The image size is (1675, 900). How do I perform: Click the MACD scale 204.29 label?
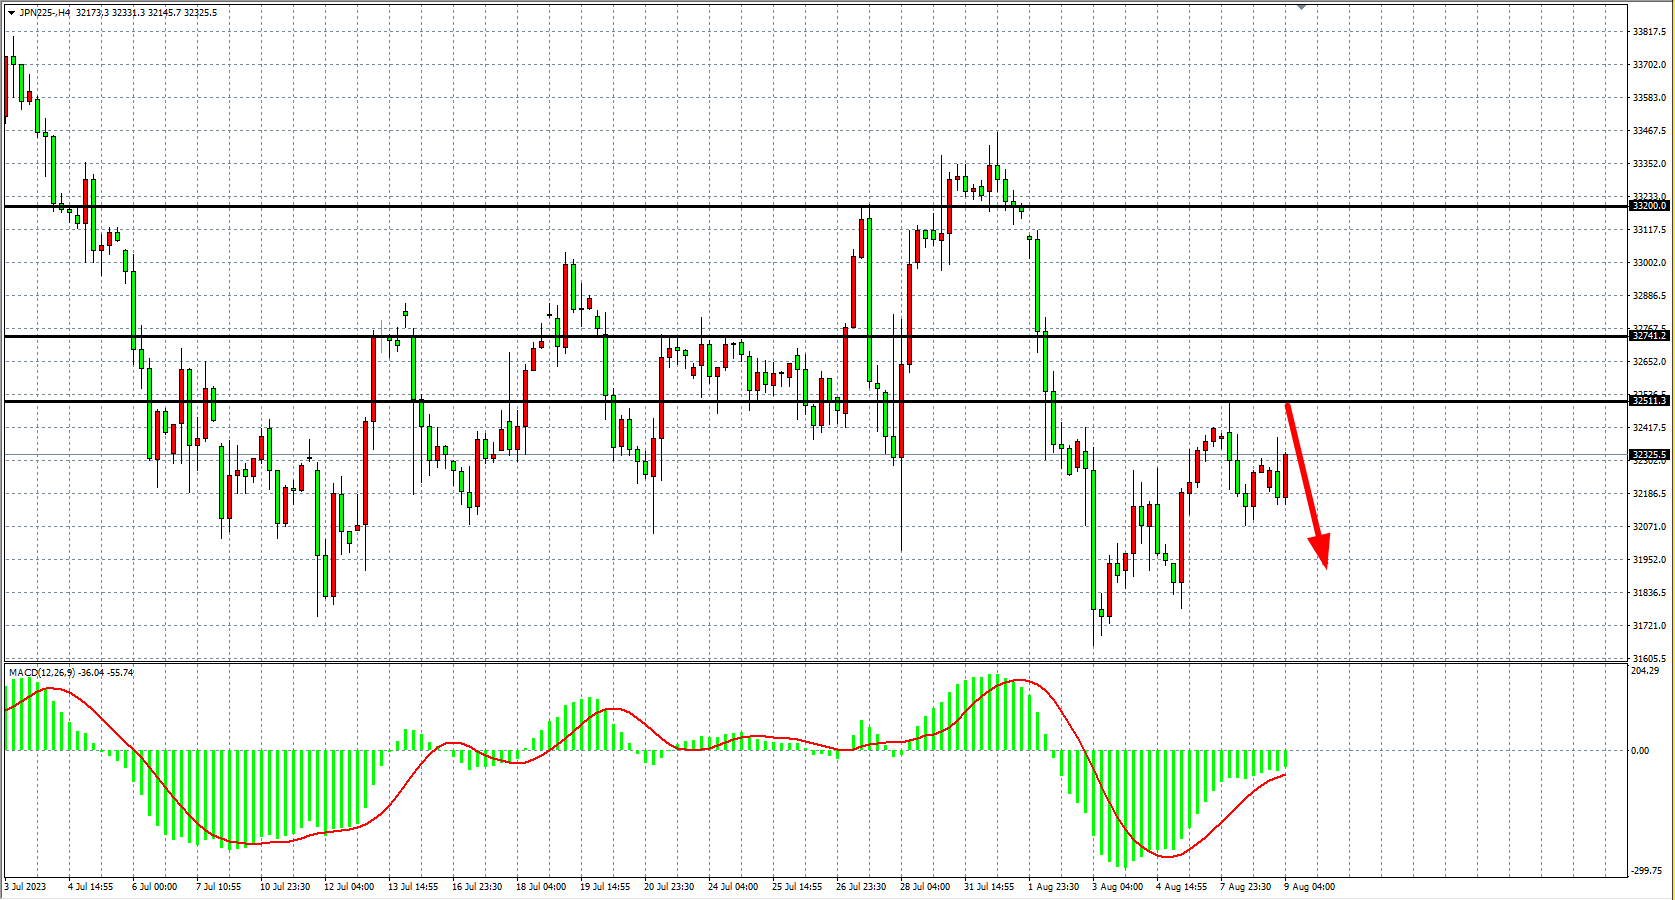click(x=1645, y=671)
